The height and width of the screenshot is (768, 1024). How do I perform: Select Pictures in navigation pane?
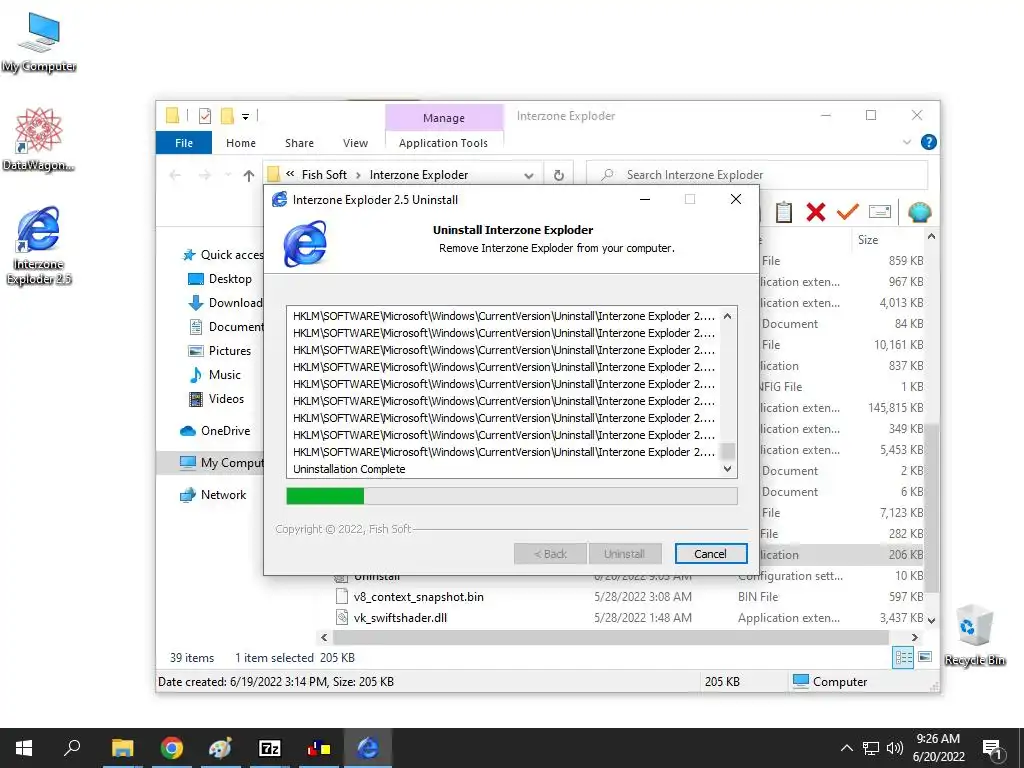[x=220, y=351]
